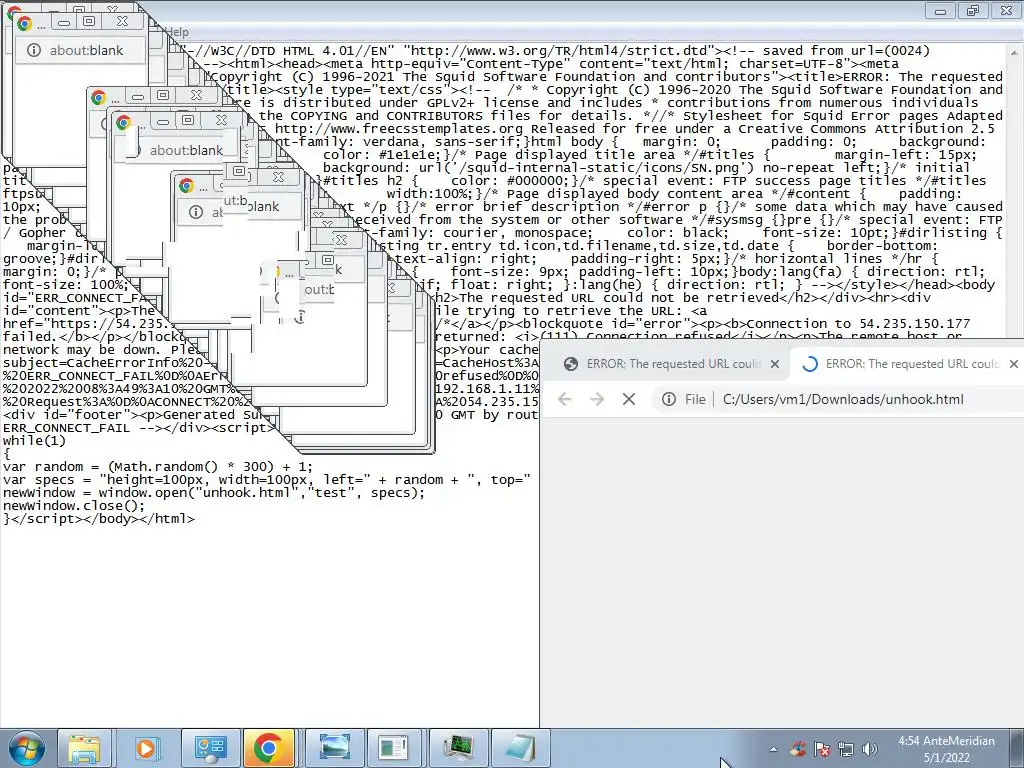The height and width of the screenshot is (768, 1024).
Task: Click info icon beside the truncated 'ab' address
Action: 196,212
